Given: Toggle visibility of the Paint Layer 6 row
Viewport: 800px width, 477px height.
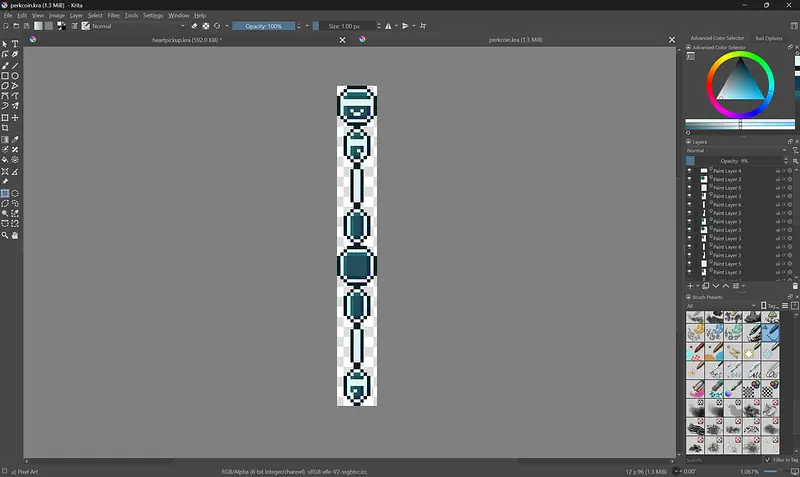Looking at the screenshot, I should (689, 205).
